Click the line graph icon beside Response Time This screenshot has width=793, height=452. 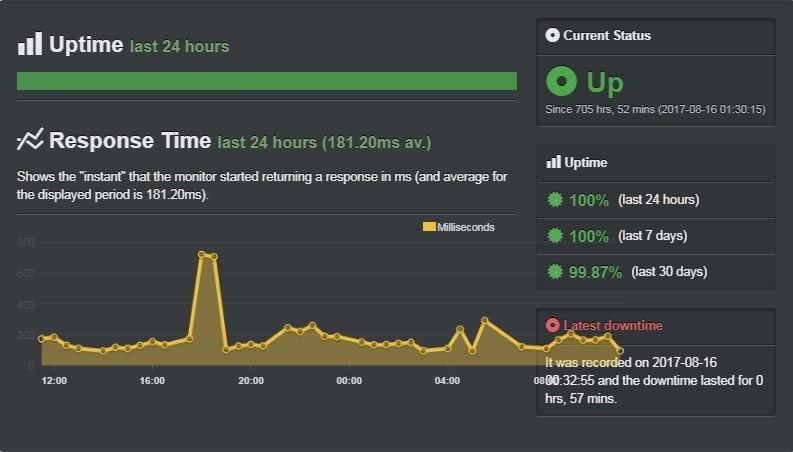30,140
